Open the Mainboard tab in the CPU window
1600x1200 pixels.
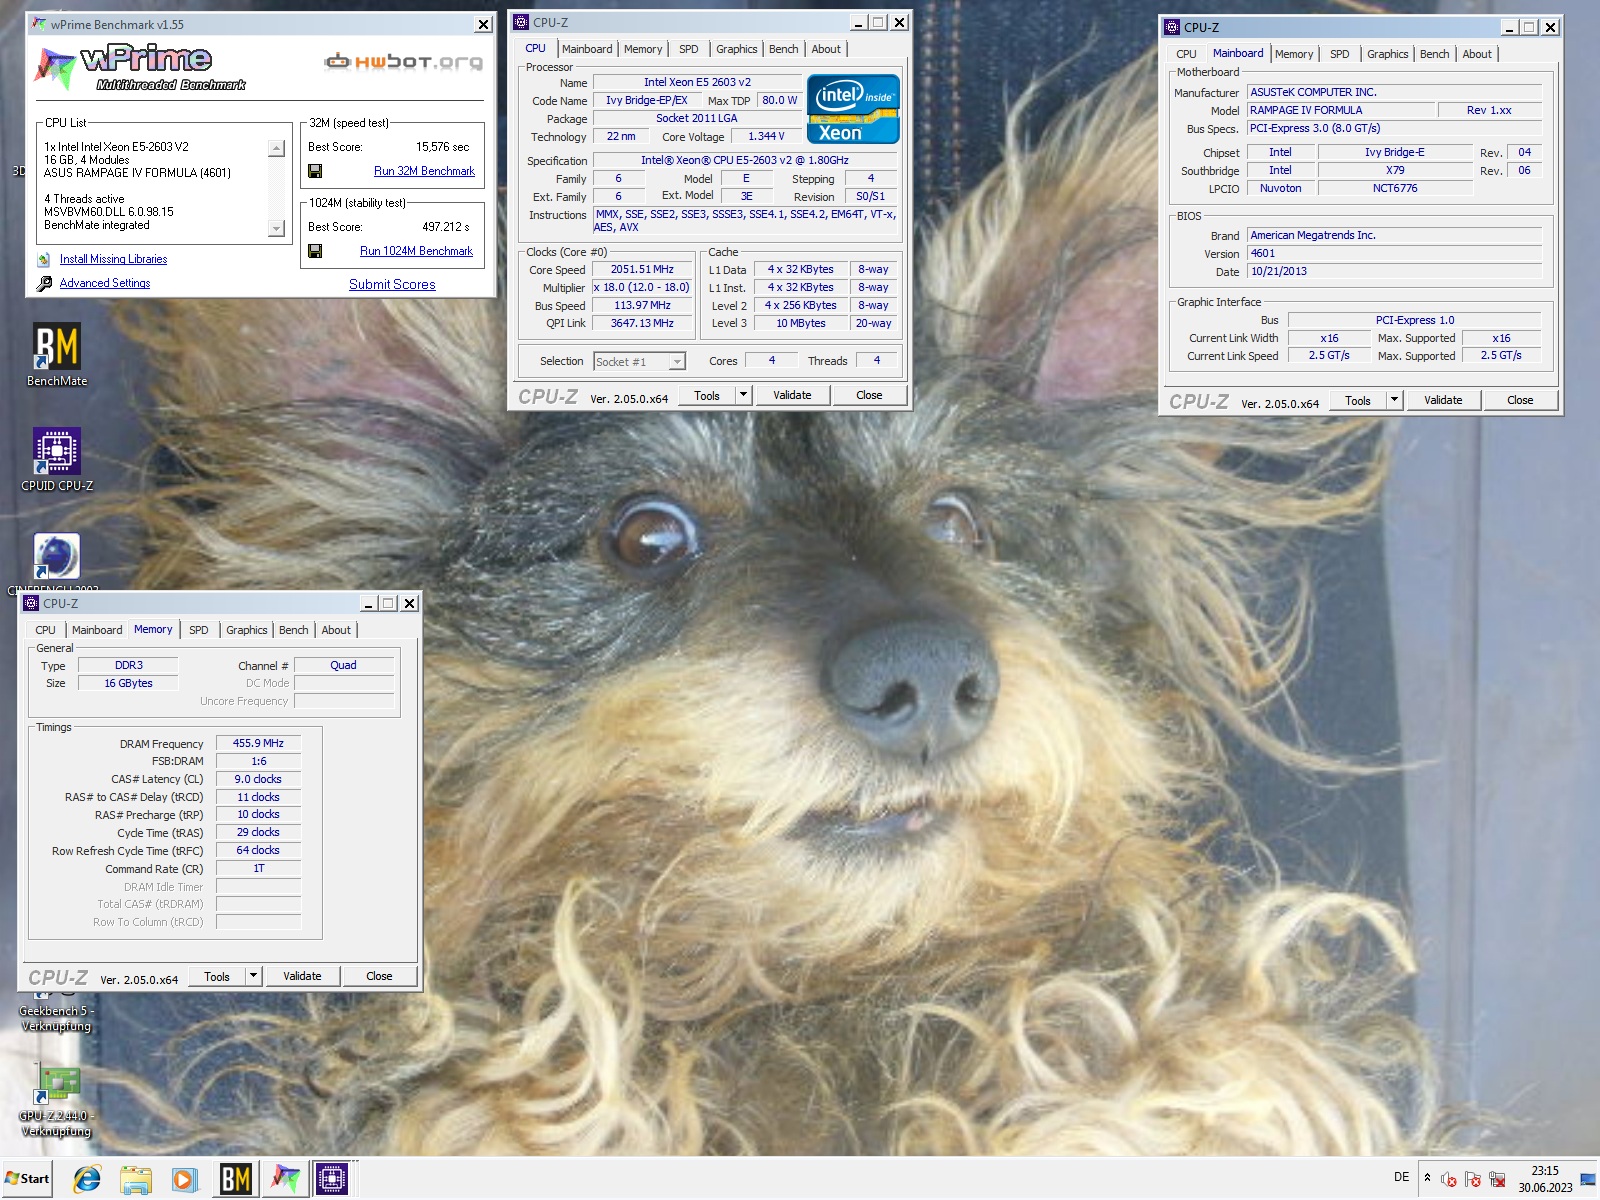tap(587, 49)
